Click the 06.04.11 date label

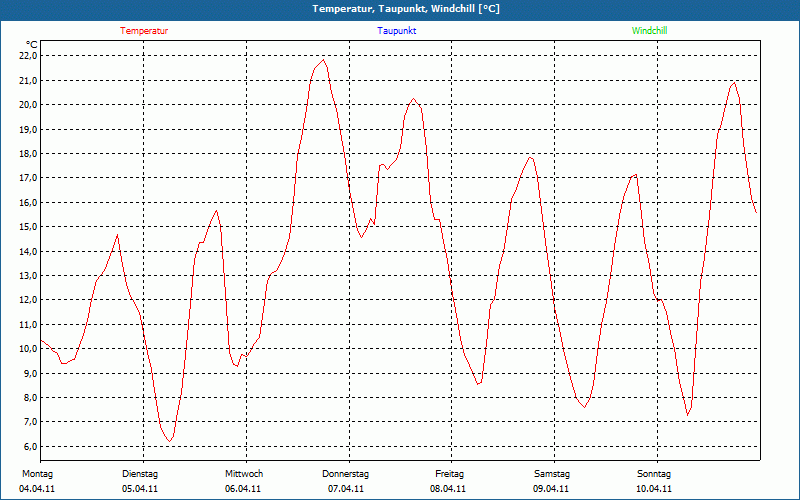pos(243,489)
